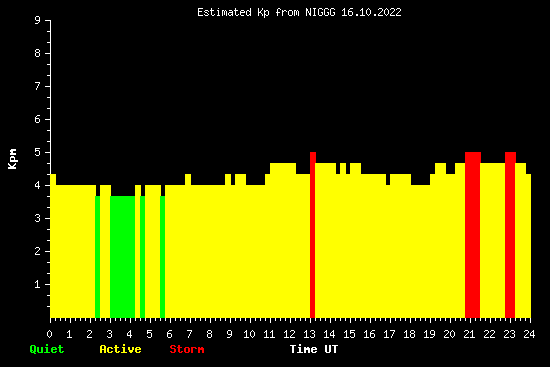
Task: Click the green Quiet legend label
Action: tap(47, 349)
